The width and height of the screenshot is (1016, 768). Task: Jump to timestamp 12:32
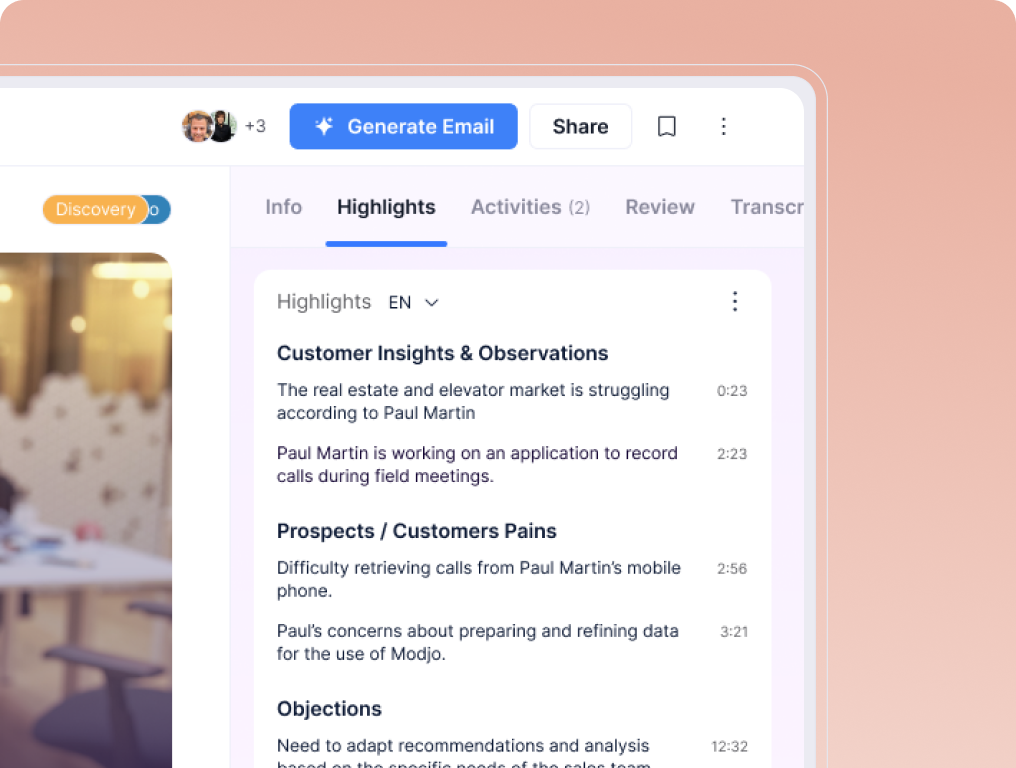click(729, 746)
